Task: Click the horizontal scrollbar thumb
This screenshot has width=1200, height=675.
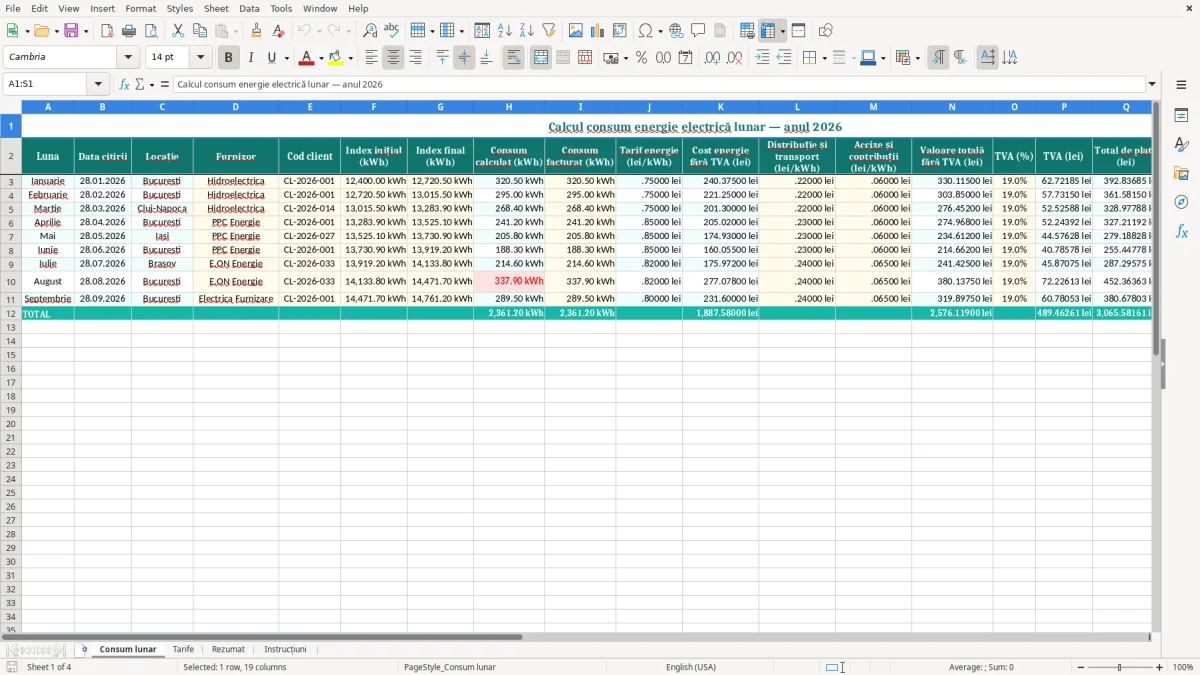Action: 261,637
